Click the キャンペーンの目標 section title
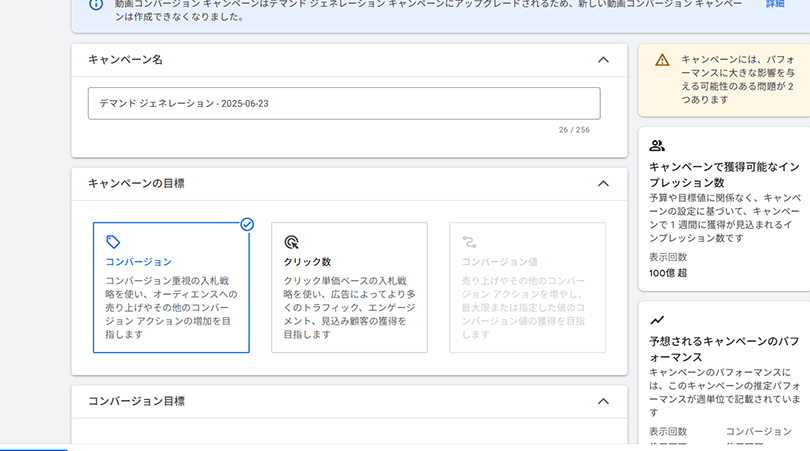The height and width of the screenshot is (451, 810). (136, 184)
